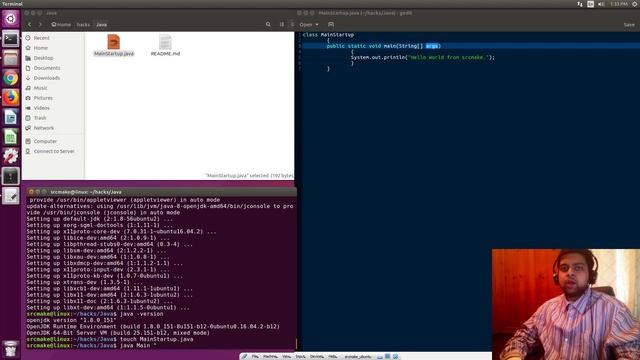The height and width of the screenshot is (360, 640).
Task: Click 'class MainStartup' line in gedit
Action: [328, 35]
